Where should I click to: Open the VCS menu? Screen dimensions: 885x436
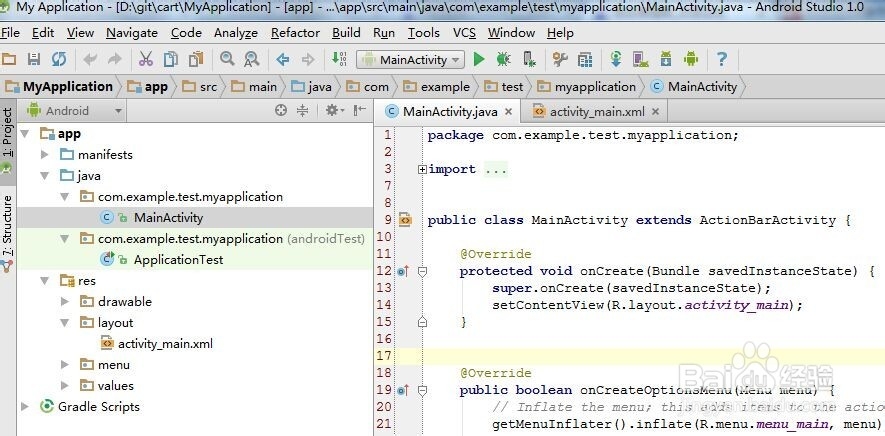pos(465,33)
